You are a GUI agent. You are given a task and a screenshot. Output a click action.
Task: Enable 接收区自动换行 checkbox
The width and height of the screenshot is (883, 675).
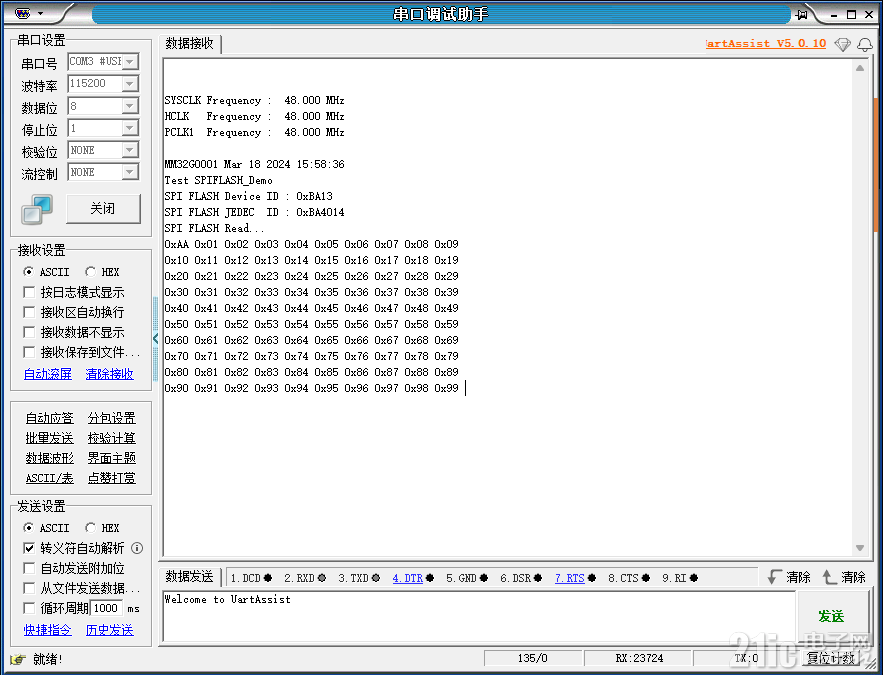point(29,312)
